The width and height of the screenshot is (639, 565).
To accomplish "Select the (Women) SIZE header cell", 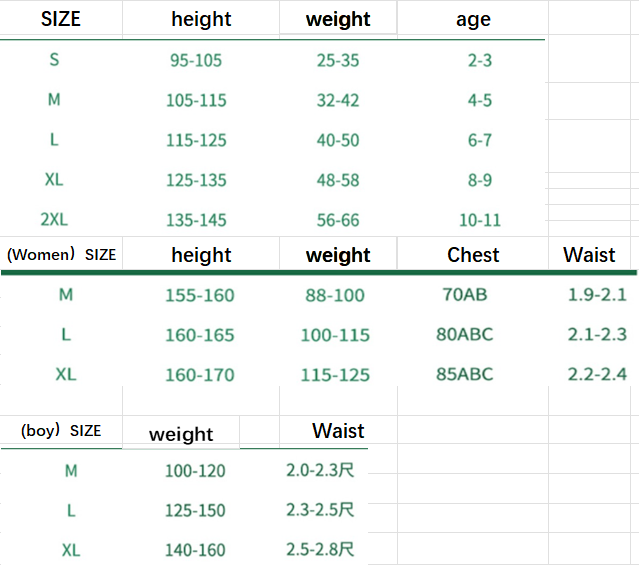I will coord(62,254).
